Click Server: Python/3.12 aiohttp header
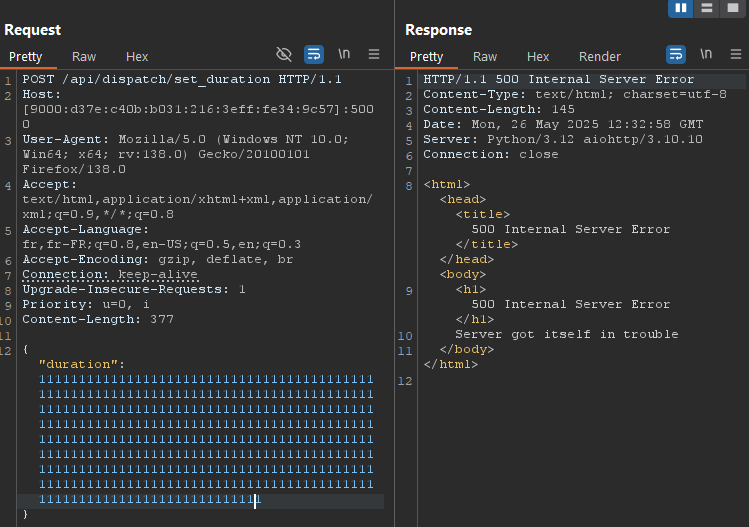 pos(563,140)
